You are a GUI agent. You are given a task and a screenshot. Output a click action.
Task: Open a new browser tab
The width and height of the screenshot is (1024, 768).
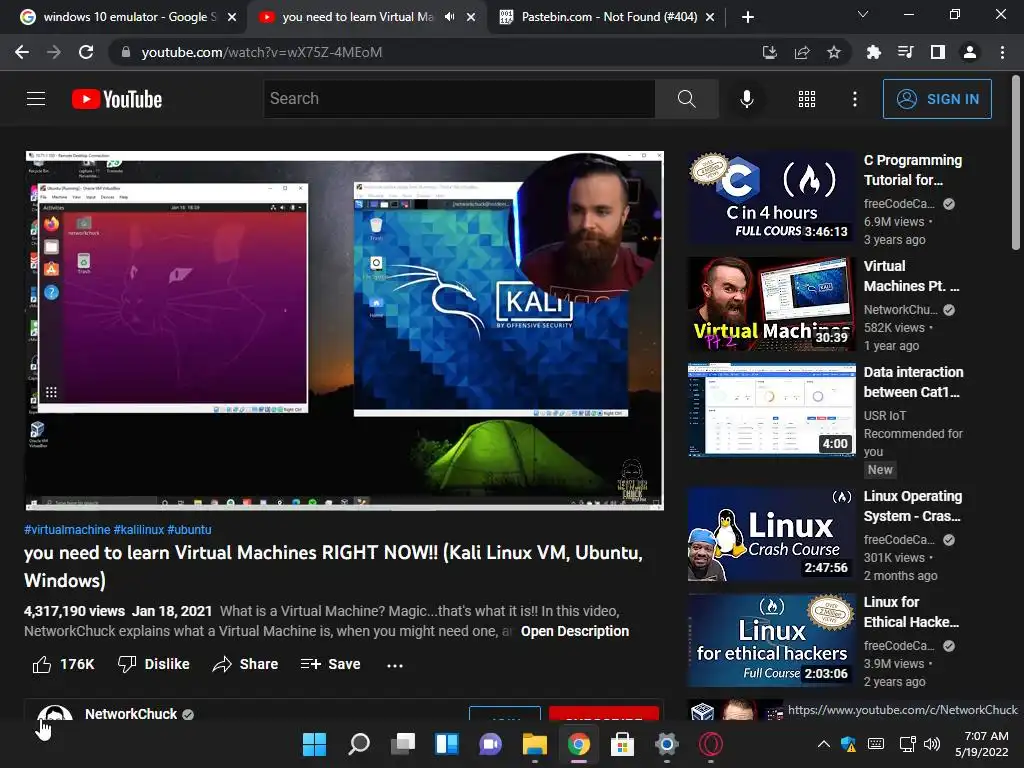click(748, 17)
